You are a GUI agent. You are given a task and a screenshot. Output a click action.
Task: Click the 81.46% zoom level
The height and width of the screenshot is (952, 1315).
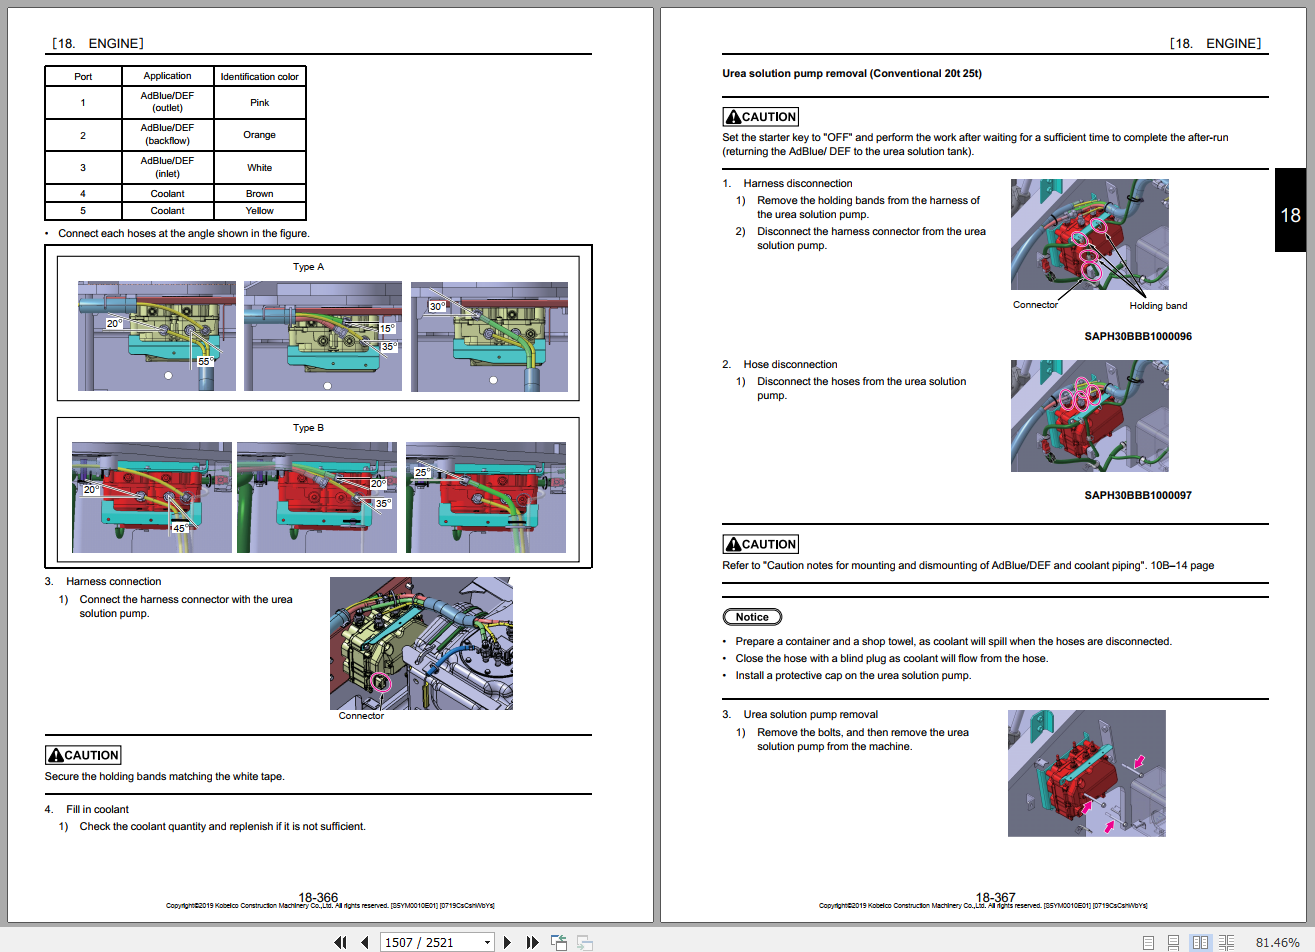(x=1277, y=942)
